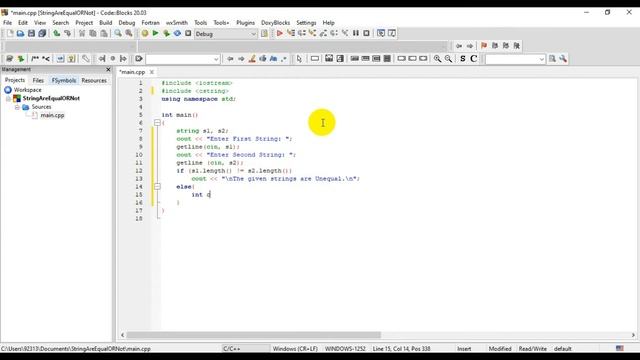The height and width of the screenshot is (360, 640).
Task: Toggle the match case Aa icon
Action: tap(273, 59)
